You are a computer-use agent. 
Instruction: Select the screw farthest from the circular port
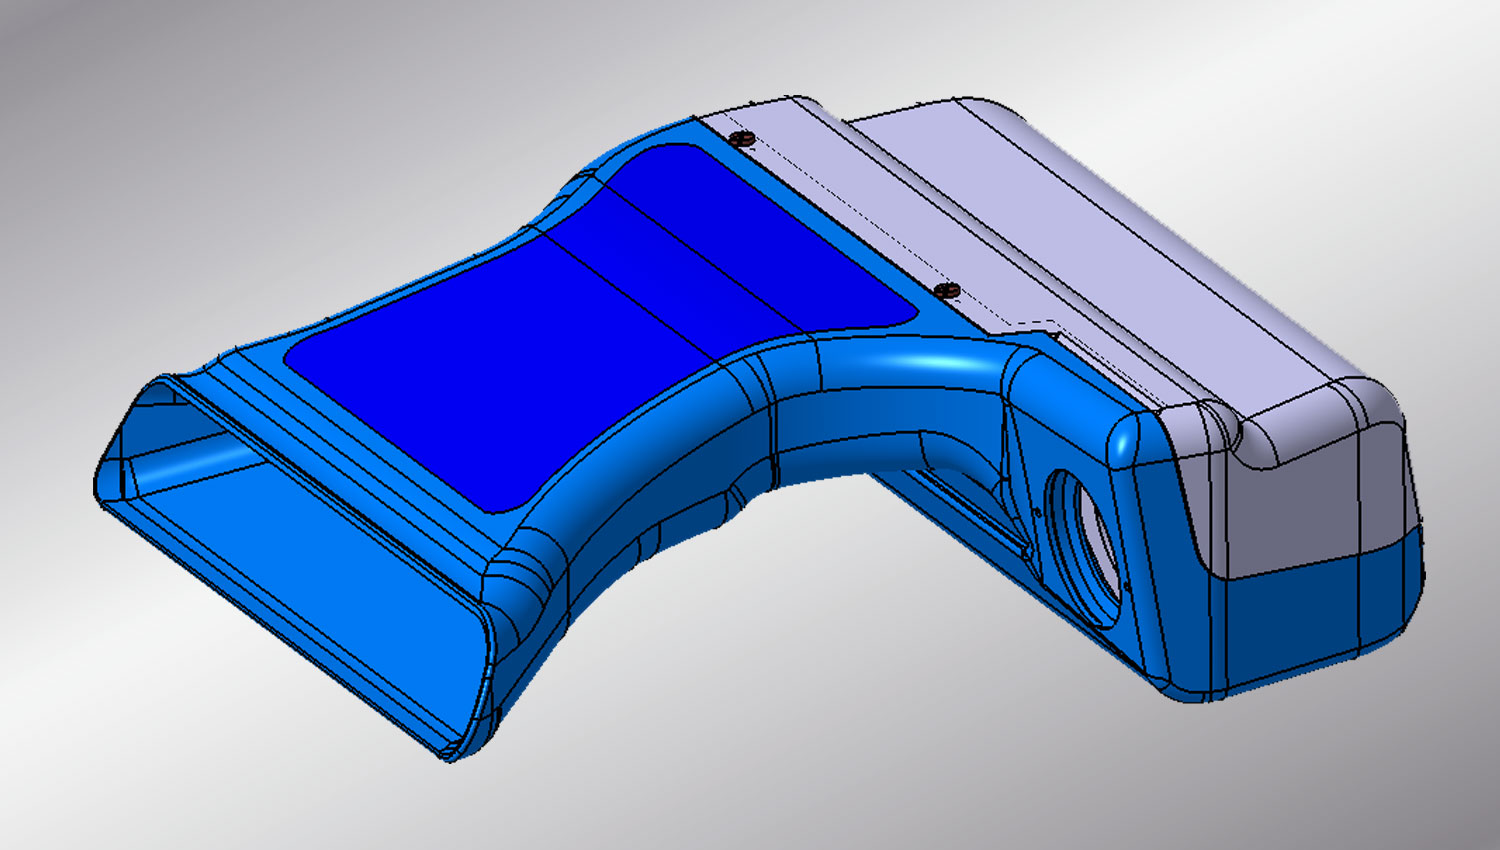click(742, 139)
